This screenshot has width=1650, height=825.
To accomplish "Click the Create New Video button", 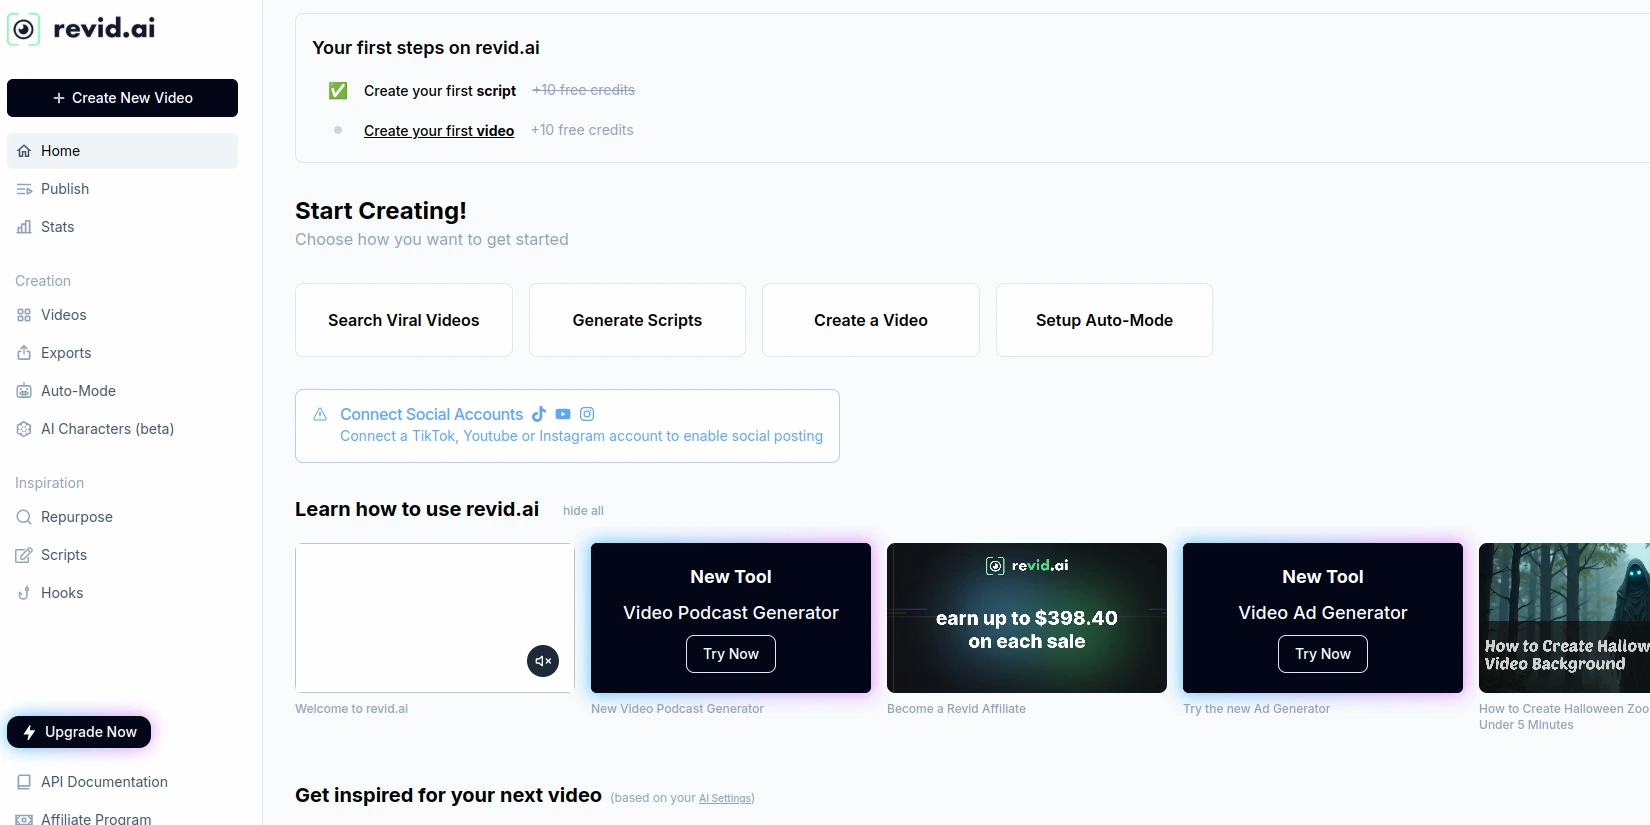I will click(x=122, y=98).
